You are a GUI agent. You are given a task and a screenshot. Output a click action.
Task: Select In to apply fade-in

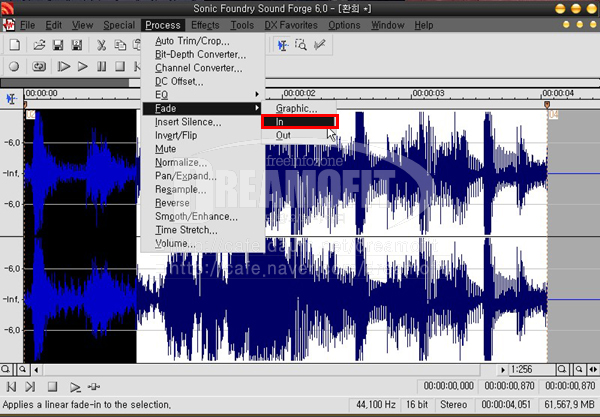pos(299,122)
